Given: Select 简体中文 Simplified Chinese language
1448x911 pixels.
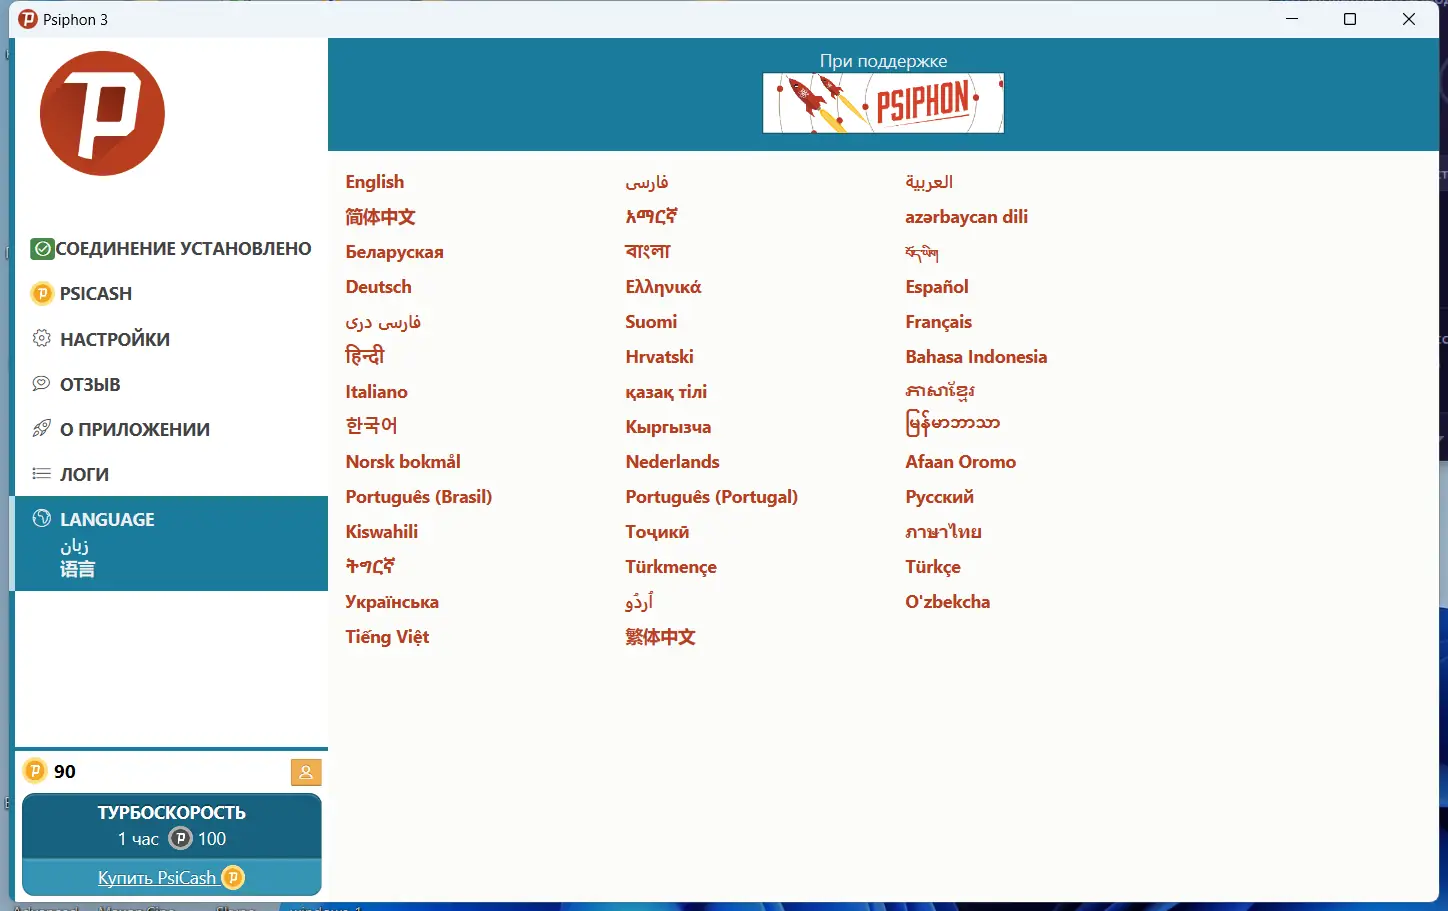Looking at the screenshot, I should pos(380,217).
